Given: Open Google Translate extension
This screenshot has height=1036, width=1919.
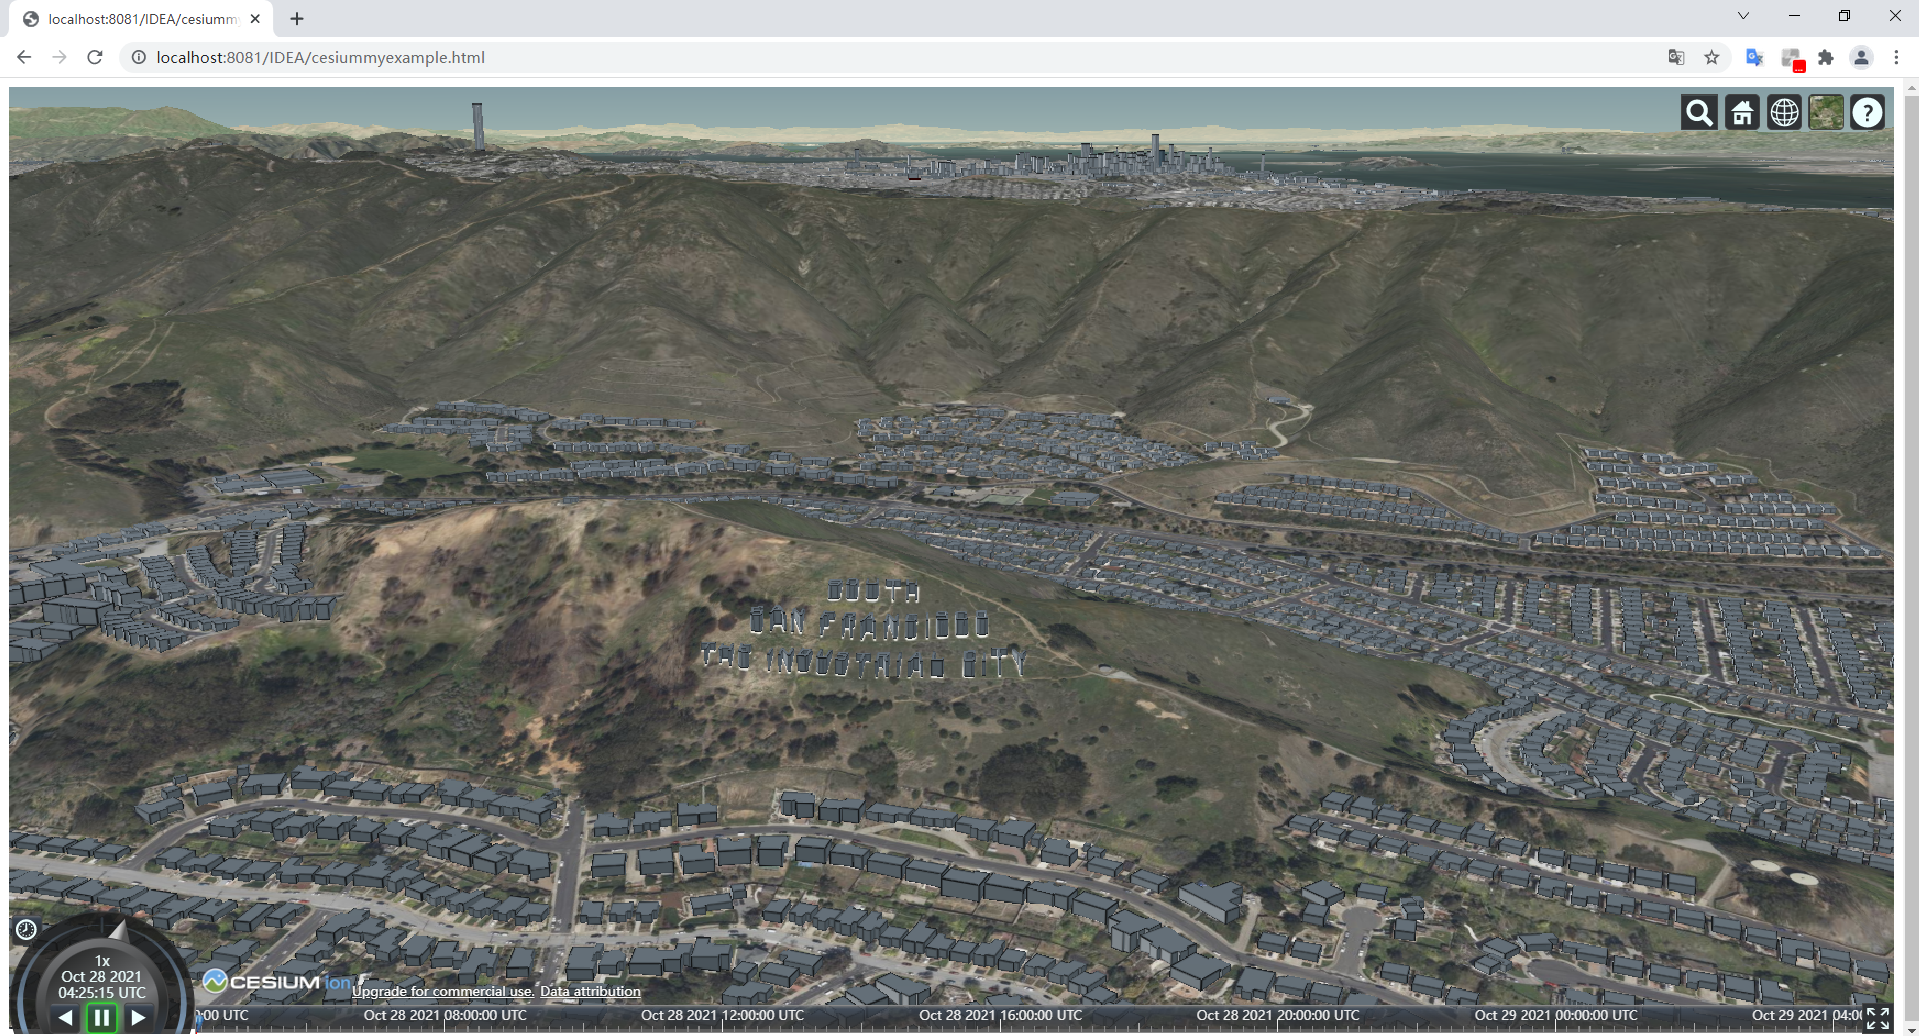Looking at the screenshot, I should pyautogui.click(x=1755, y=57).
